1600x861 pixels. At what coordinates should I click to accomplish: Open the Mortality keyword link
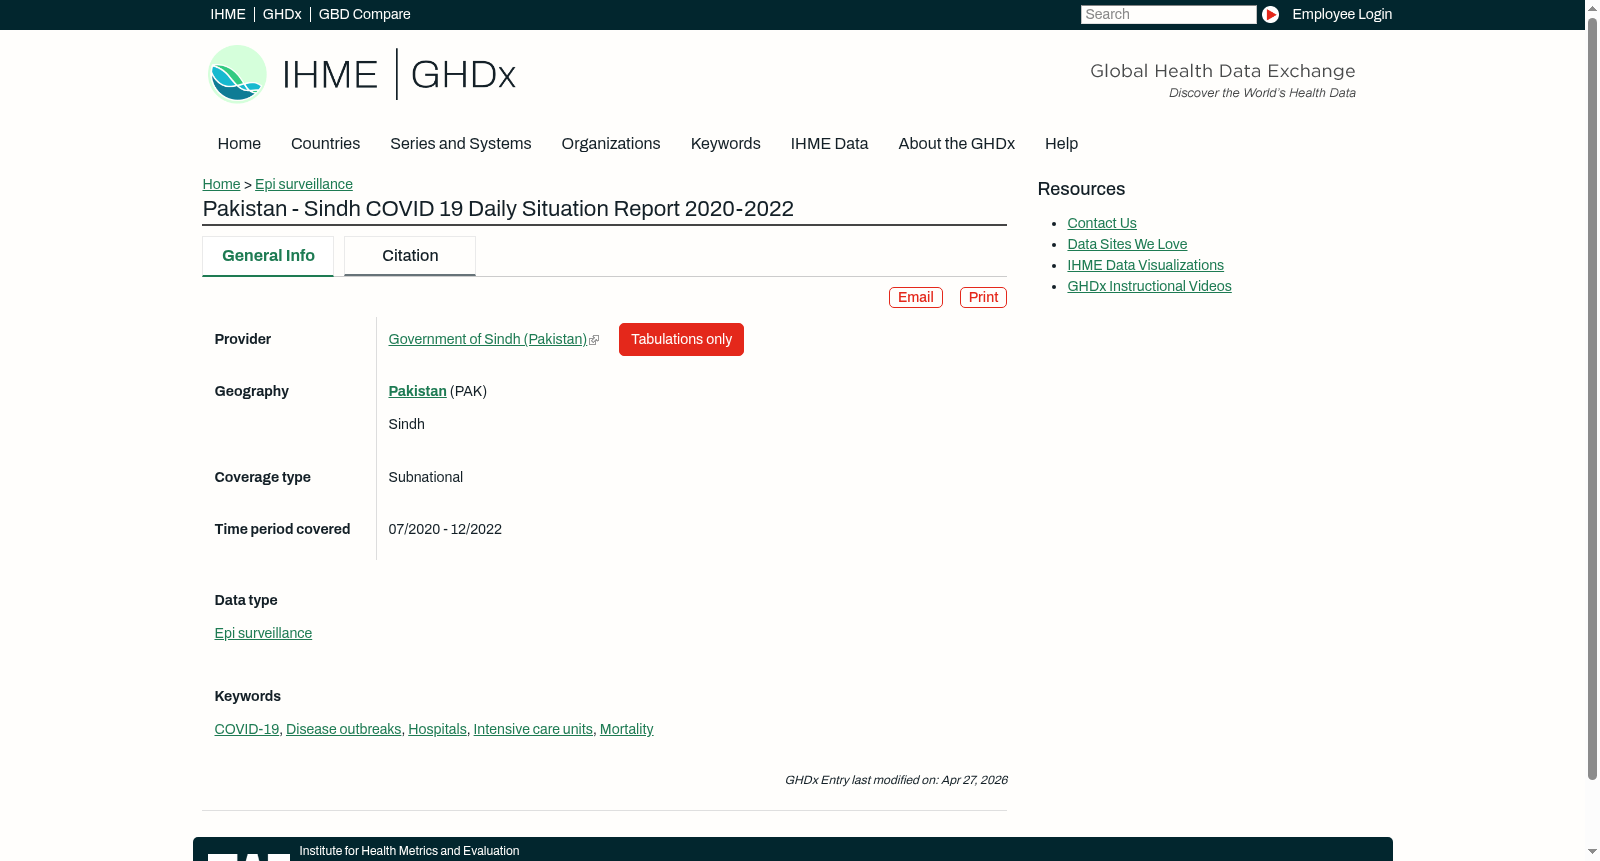click(x=626, y=729)
